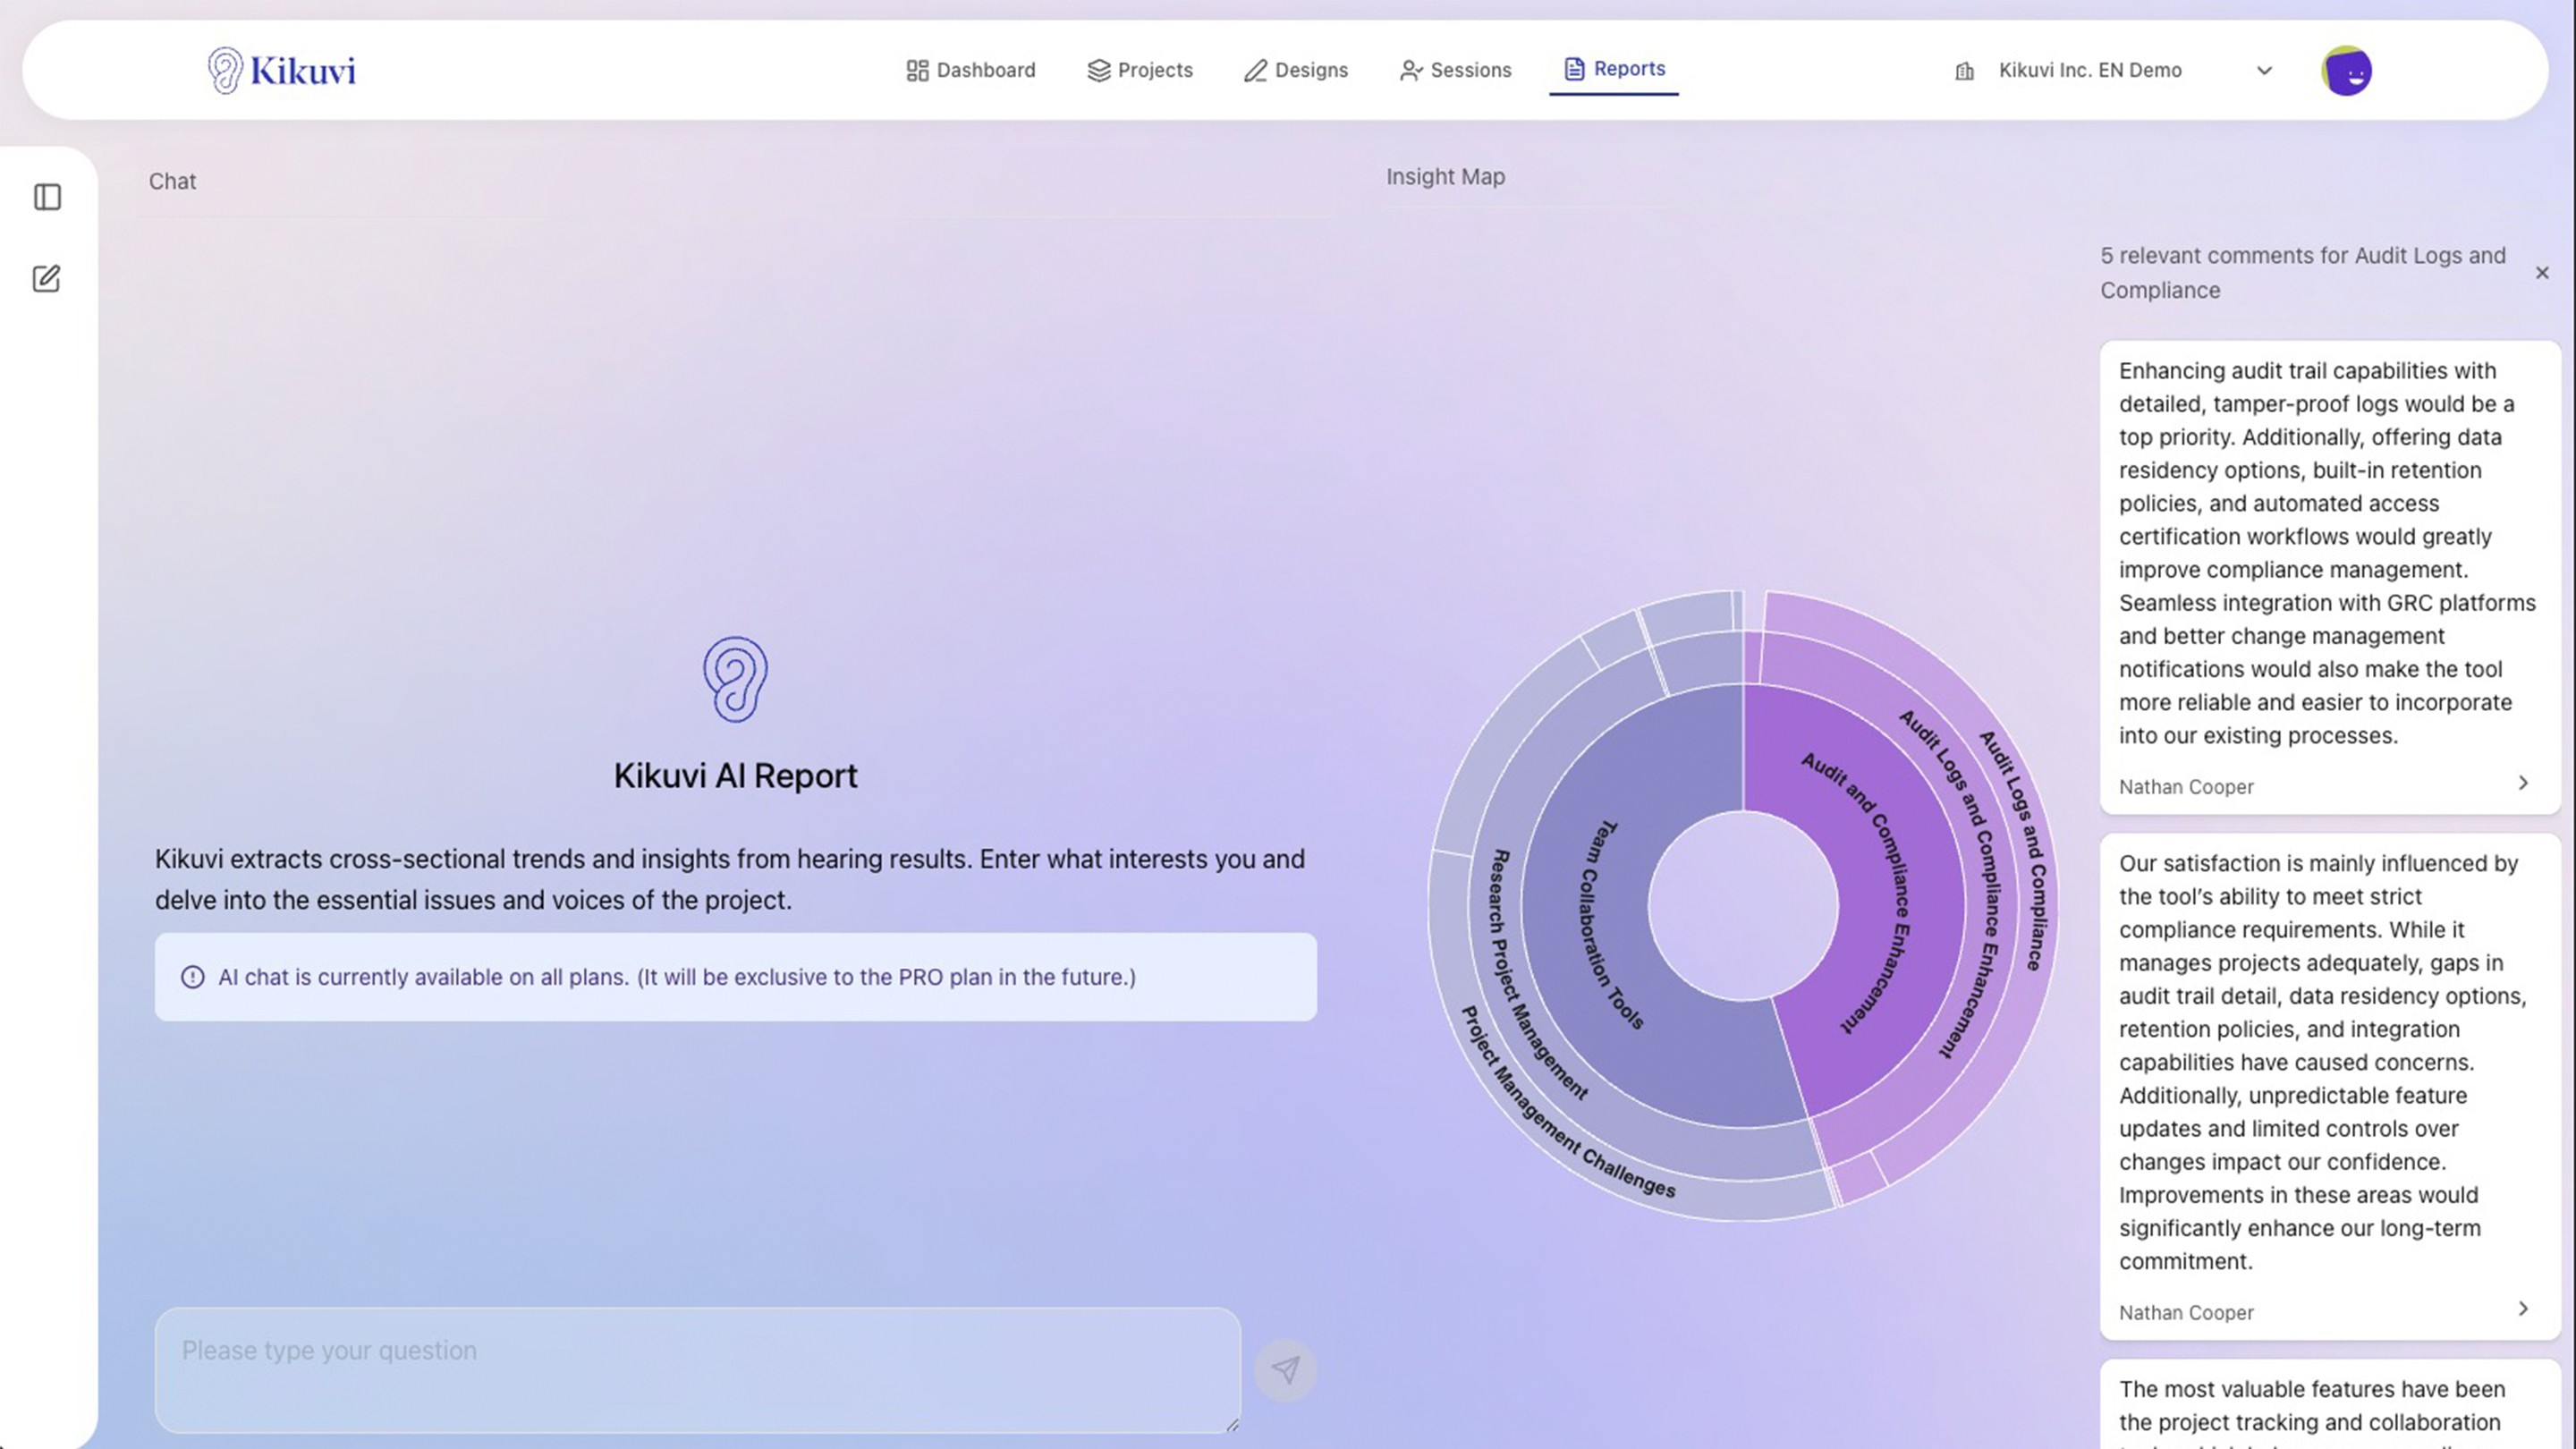Open the user avatar profile

point(2345,71)
